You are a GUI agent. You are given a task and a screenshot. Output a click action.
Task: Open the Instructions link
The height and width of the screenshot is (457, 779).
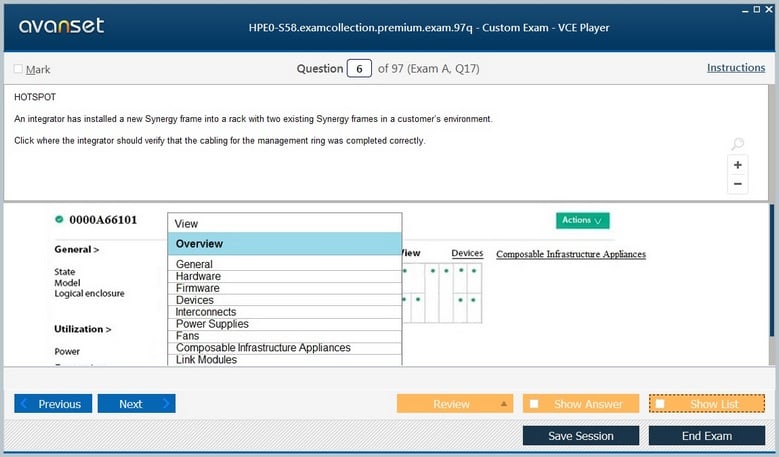click(736, 68)
